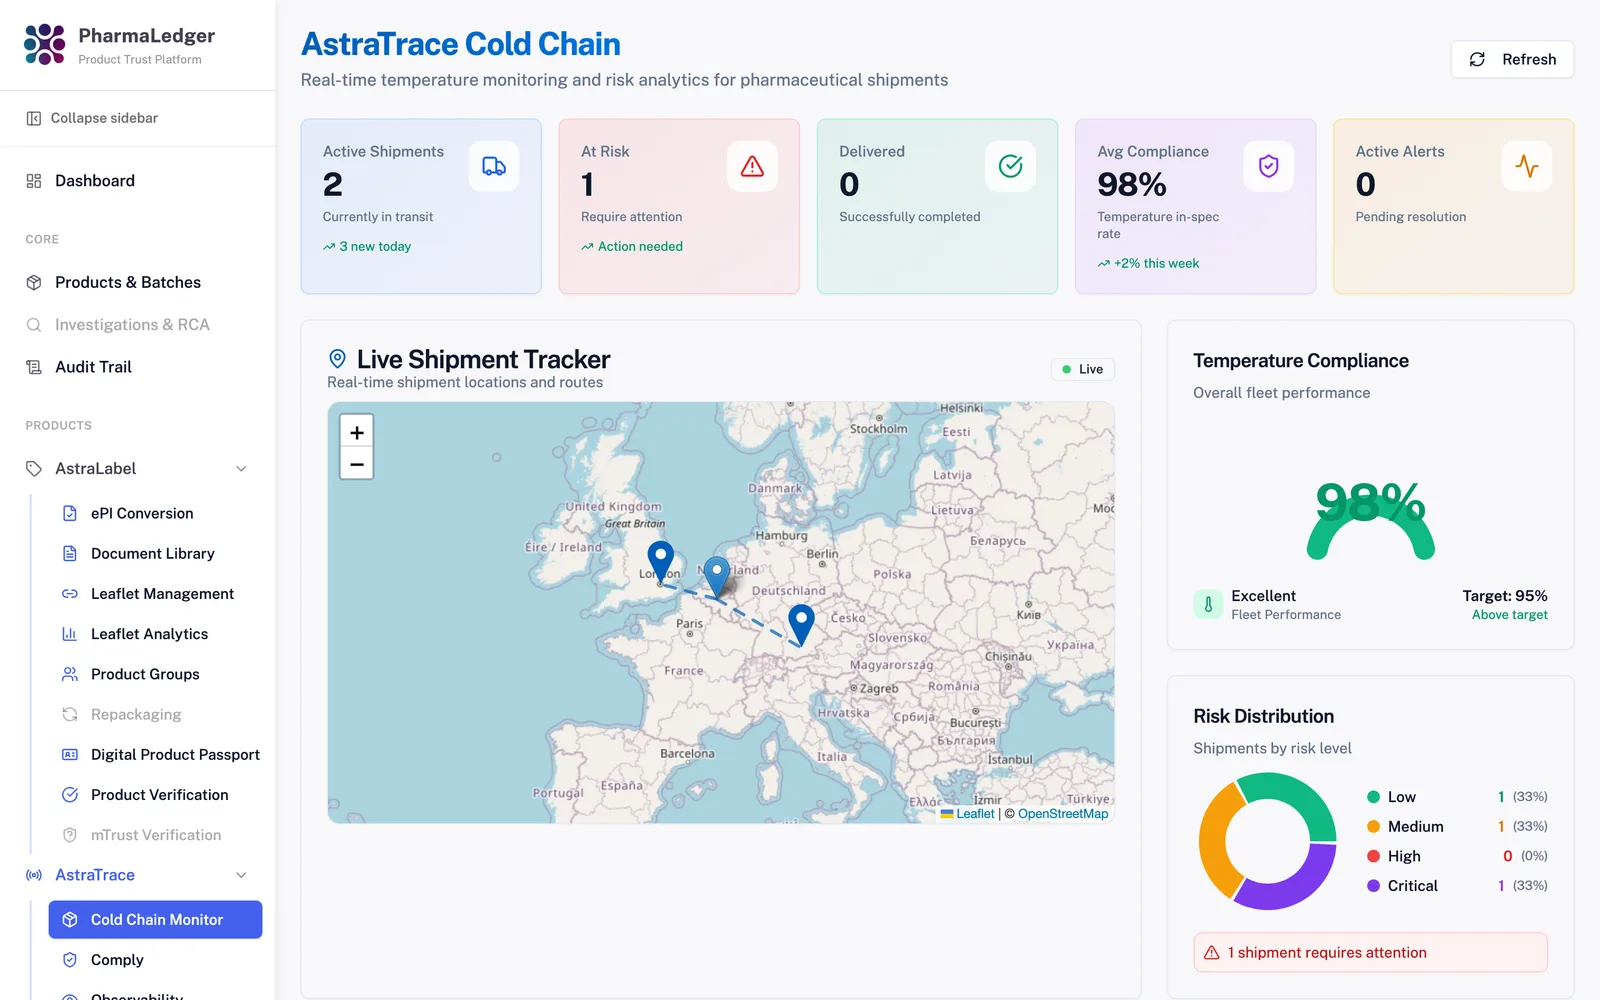Click the Delivered checkmark icon
1600x1000 pixels.
[x=1010, y=166]
